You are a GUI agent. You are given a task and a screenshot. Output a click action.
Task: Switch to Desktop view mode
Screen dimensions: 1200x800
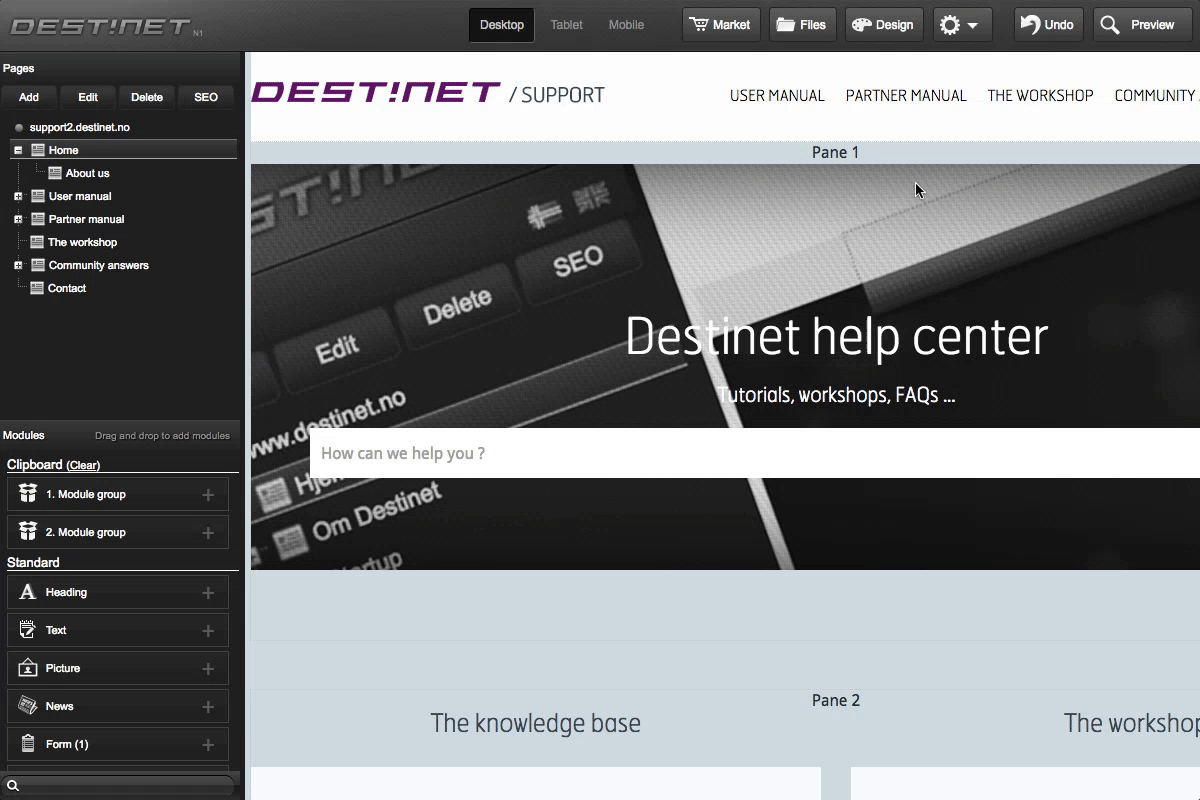[501, 25]
